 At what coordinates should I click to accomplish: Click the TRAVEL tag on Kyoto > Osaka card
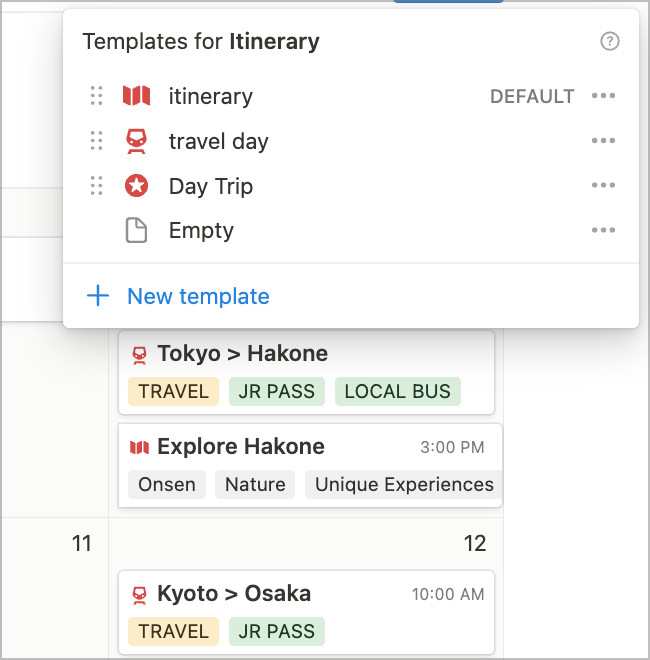coord(173,631)
